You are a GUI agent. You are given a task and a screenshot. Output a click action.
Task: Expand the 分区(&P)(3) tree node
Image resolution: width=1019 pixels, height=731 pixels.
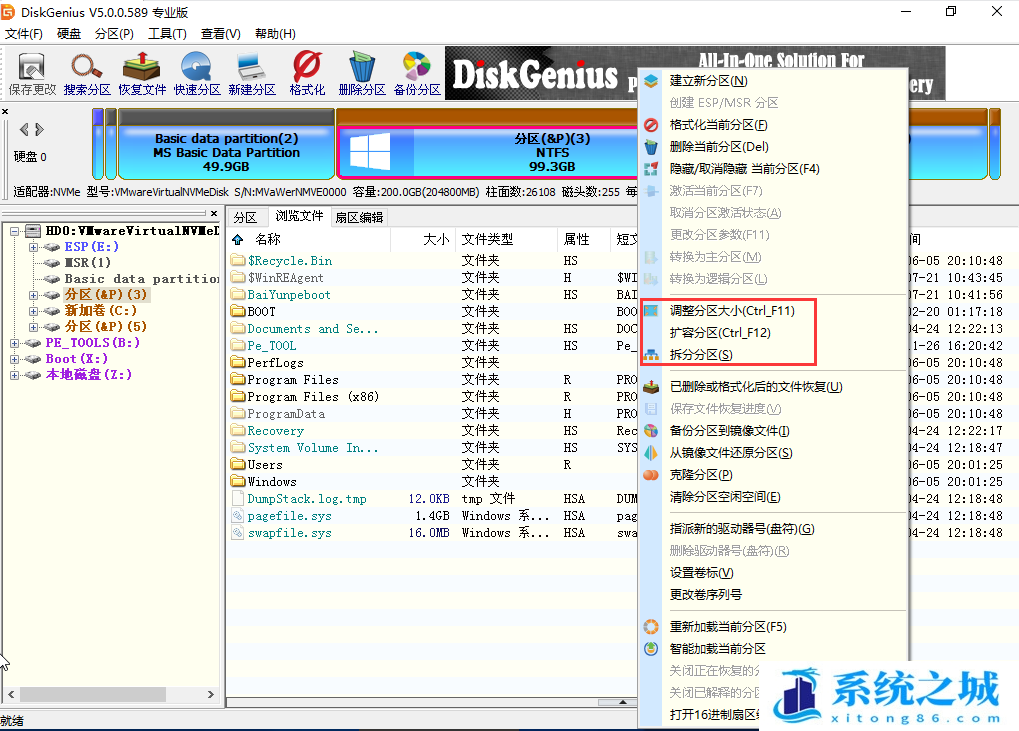click(33, 295)
